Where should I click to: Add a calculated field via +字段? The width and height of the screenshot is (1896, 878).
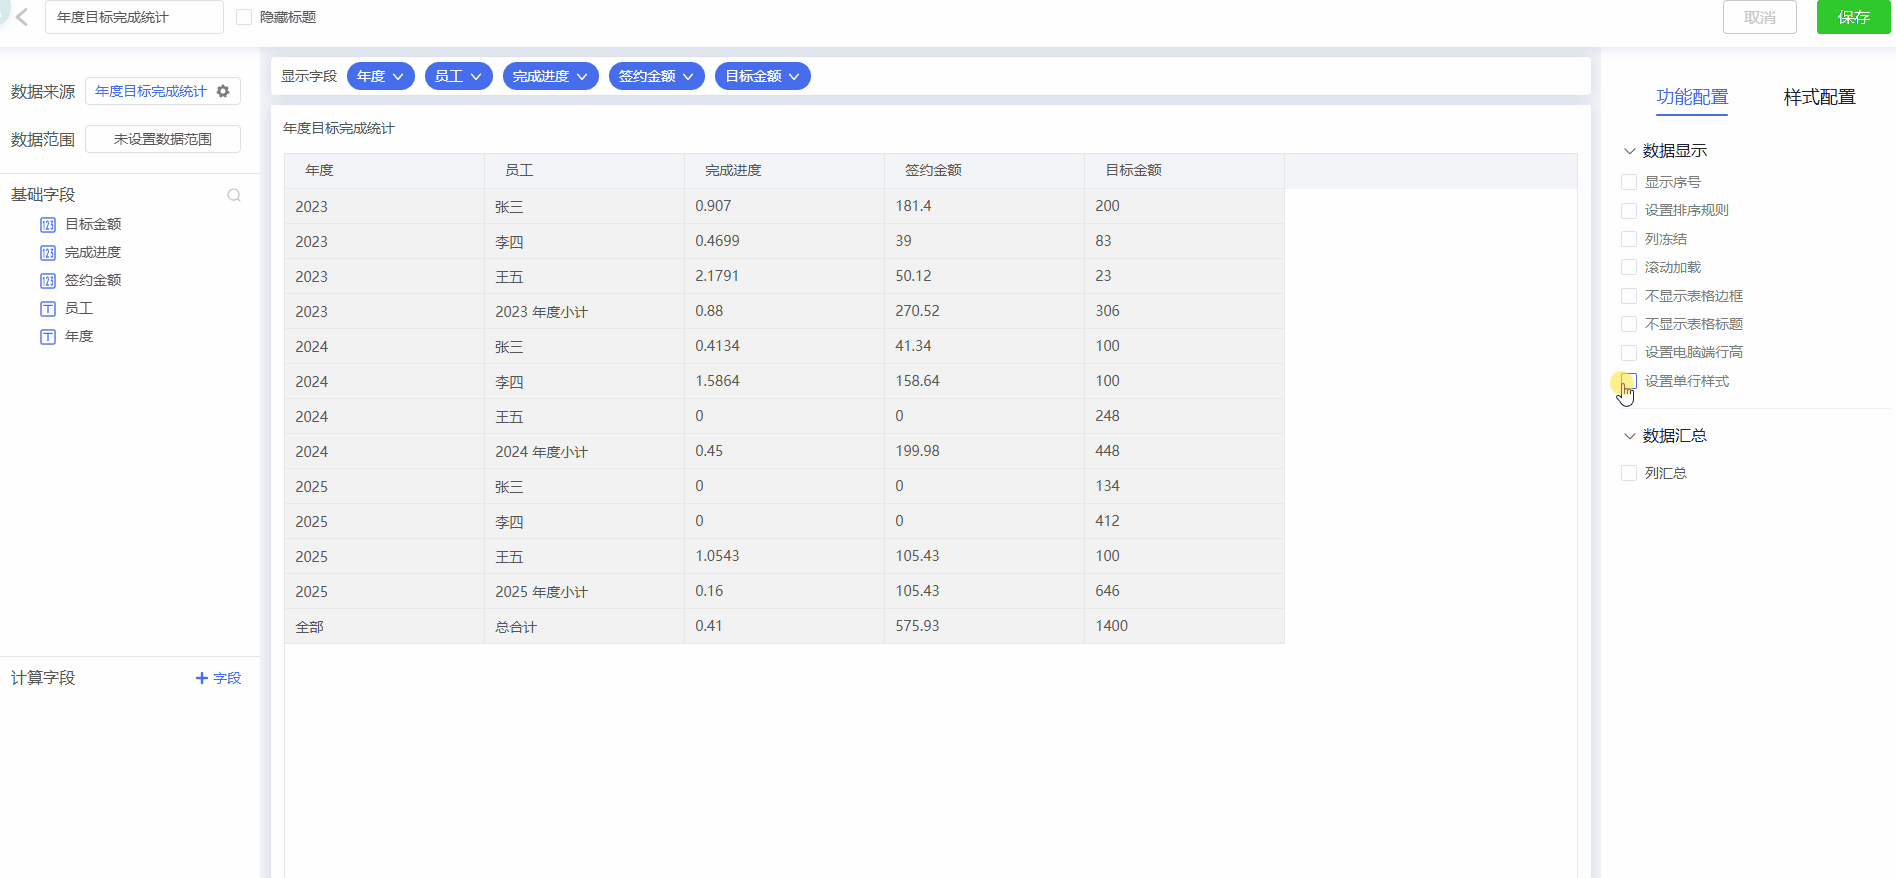pos(218,678)
